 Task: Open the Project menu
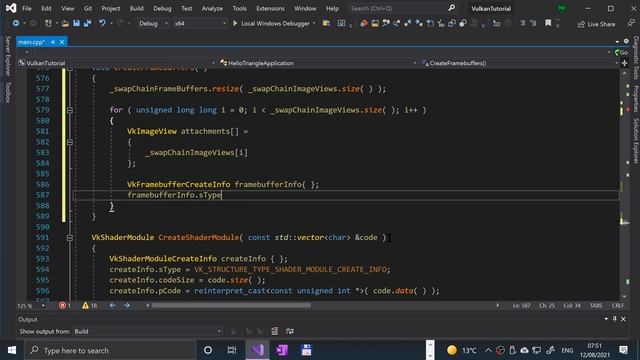[x=111, y=9]
